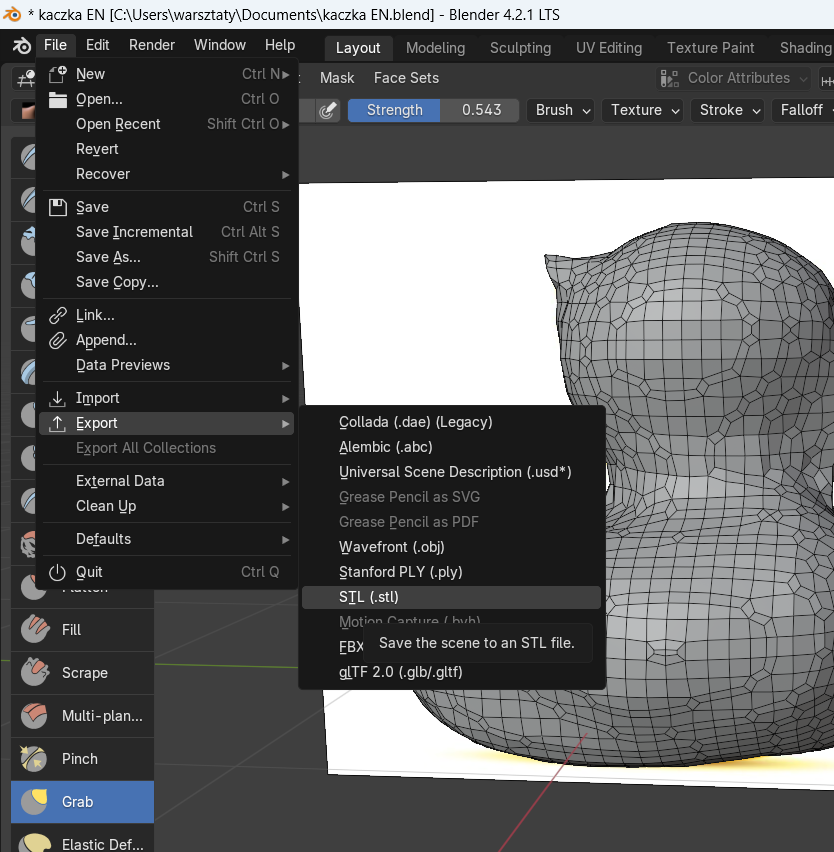The width and height of the screenshot is (834, 852).
Task: Expand the Defaults submenu
Action: [167, 540]
